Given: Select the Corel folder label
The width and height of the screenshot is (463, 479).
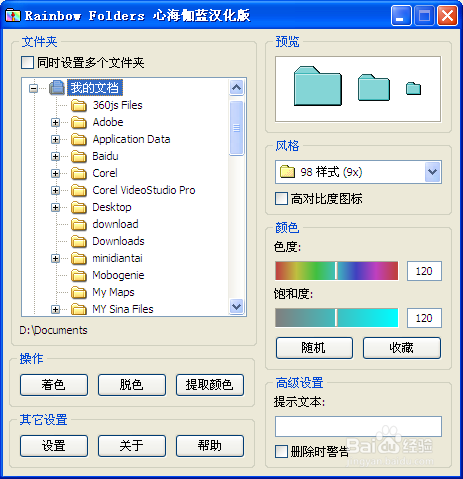Looking at the screenshot, I should point(105,173).
